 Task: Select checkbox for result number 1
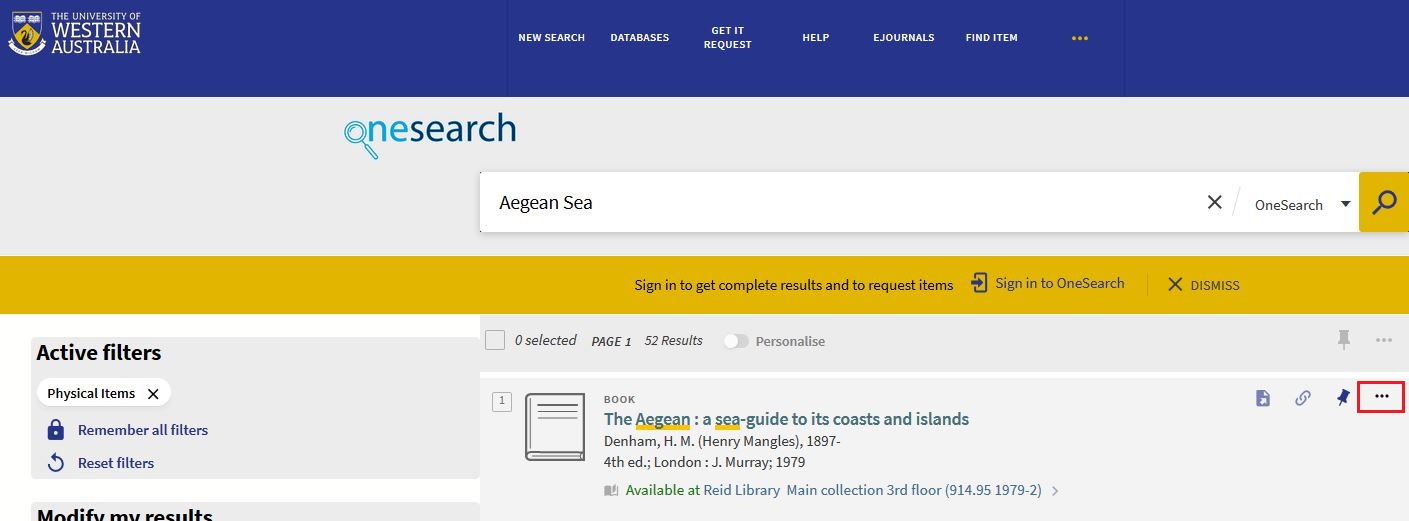pyautogui.click(x=502, y=402)
